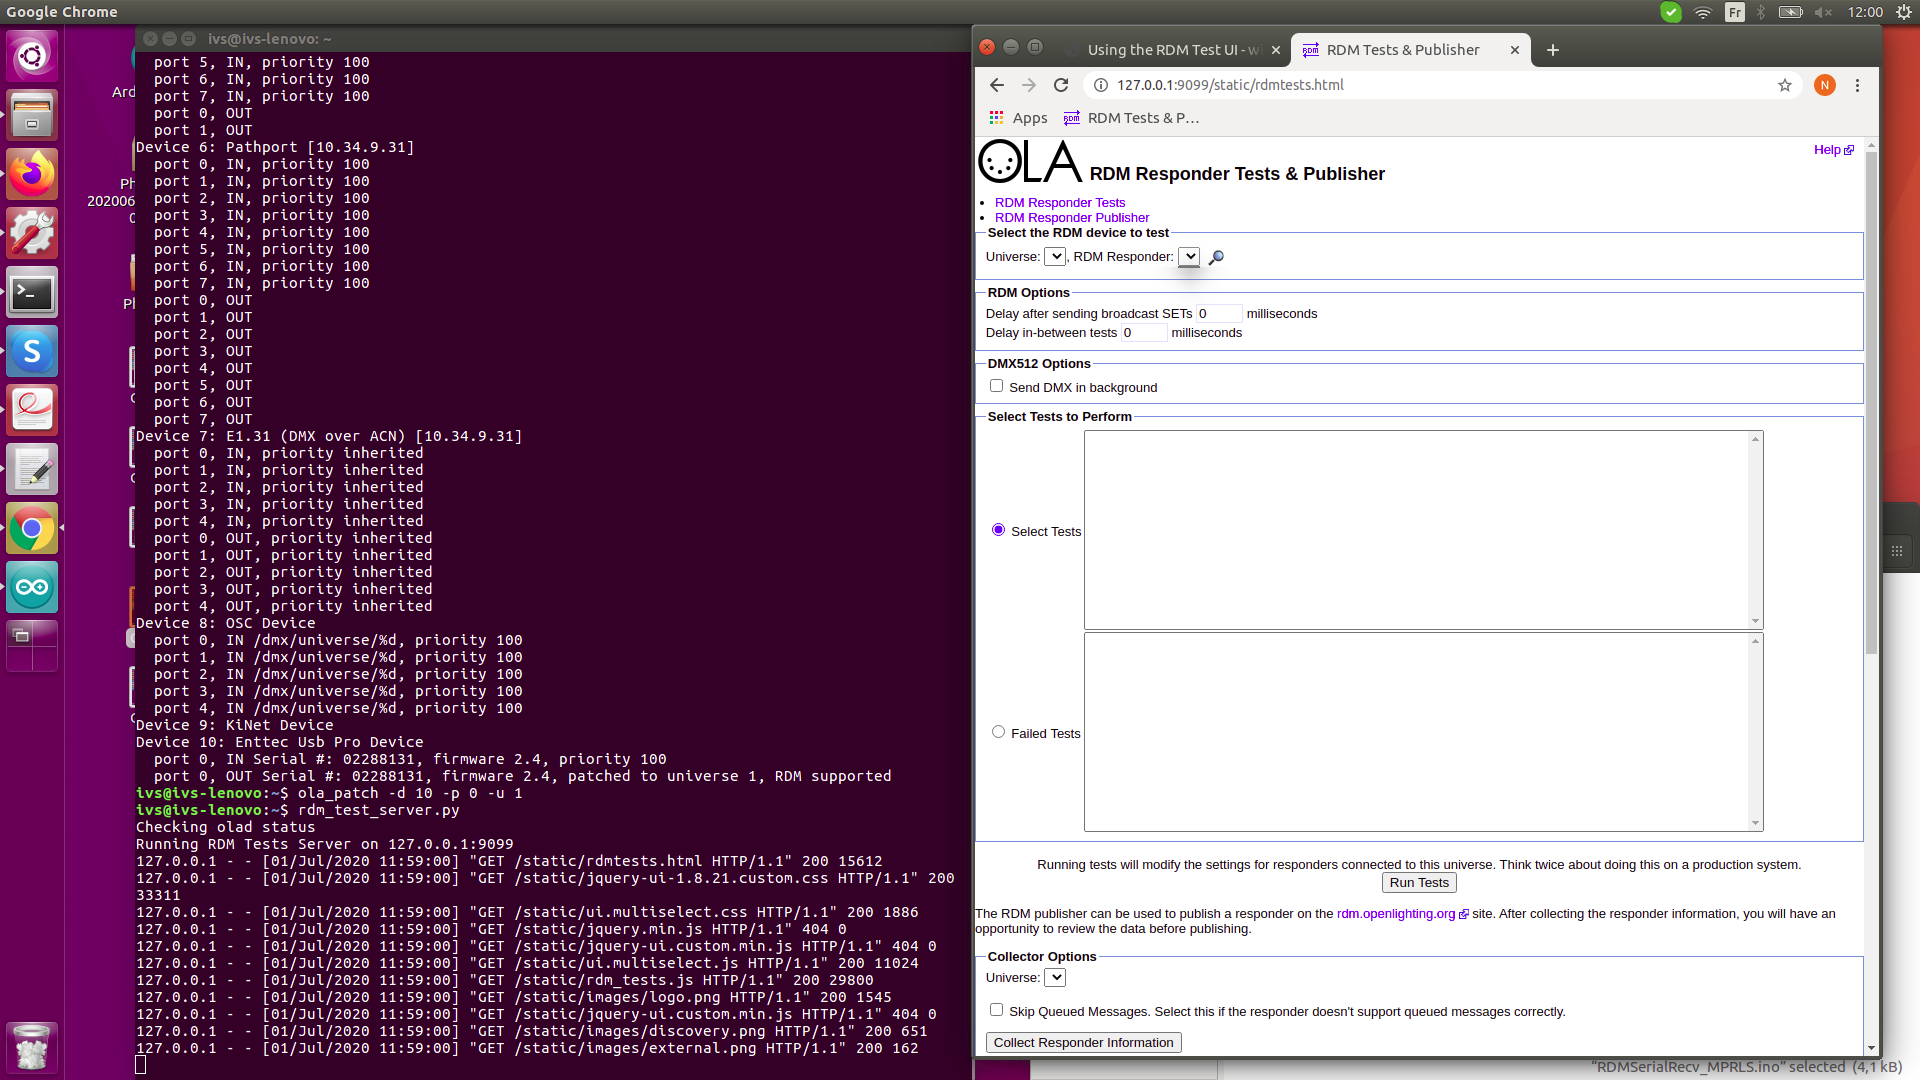Open the Collector Options Universe dropdown
The height and width of the screenshot is (1080, 1920).
click(x=1054, y=977)
